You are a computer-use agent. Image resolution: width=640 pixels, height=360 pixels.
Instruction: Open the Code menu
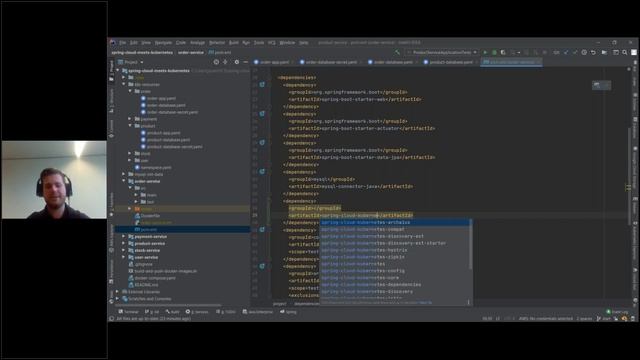pos(181,42)
